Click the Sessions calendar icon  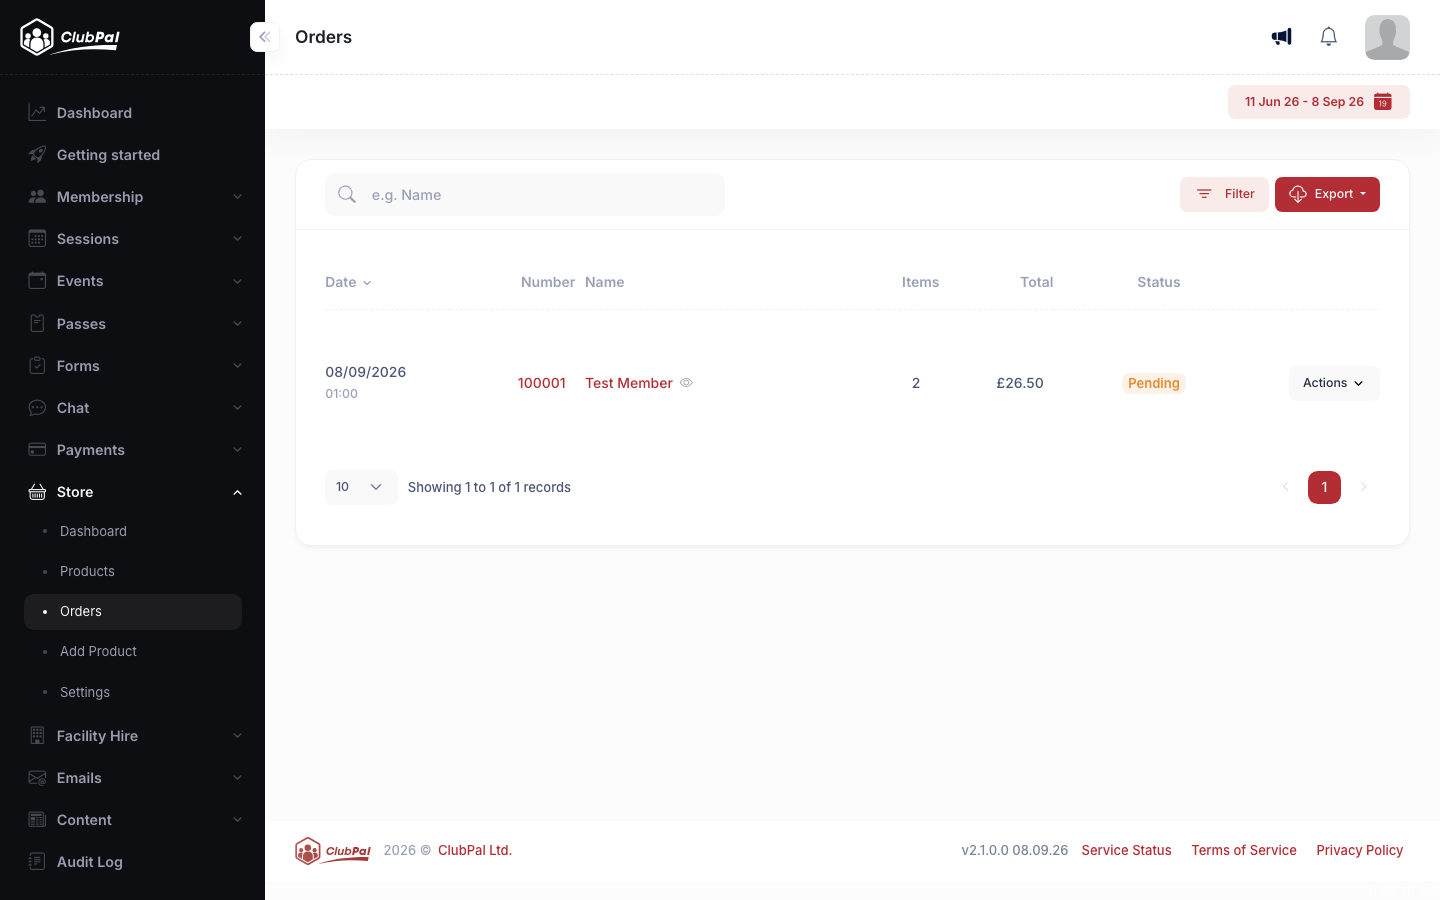[37, 239]
